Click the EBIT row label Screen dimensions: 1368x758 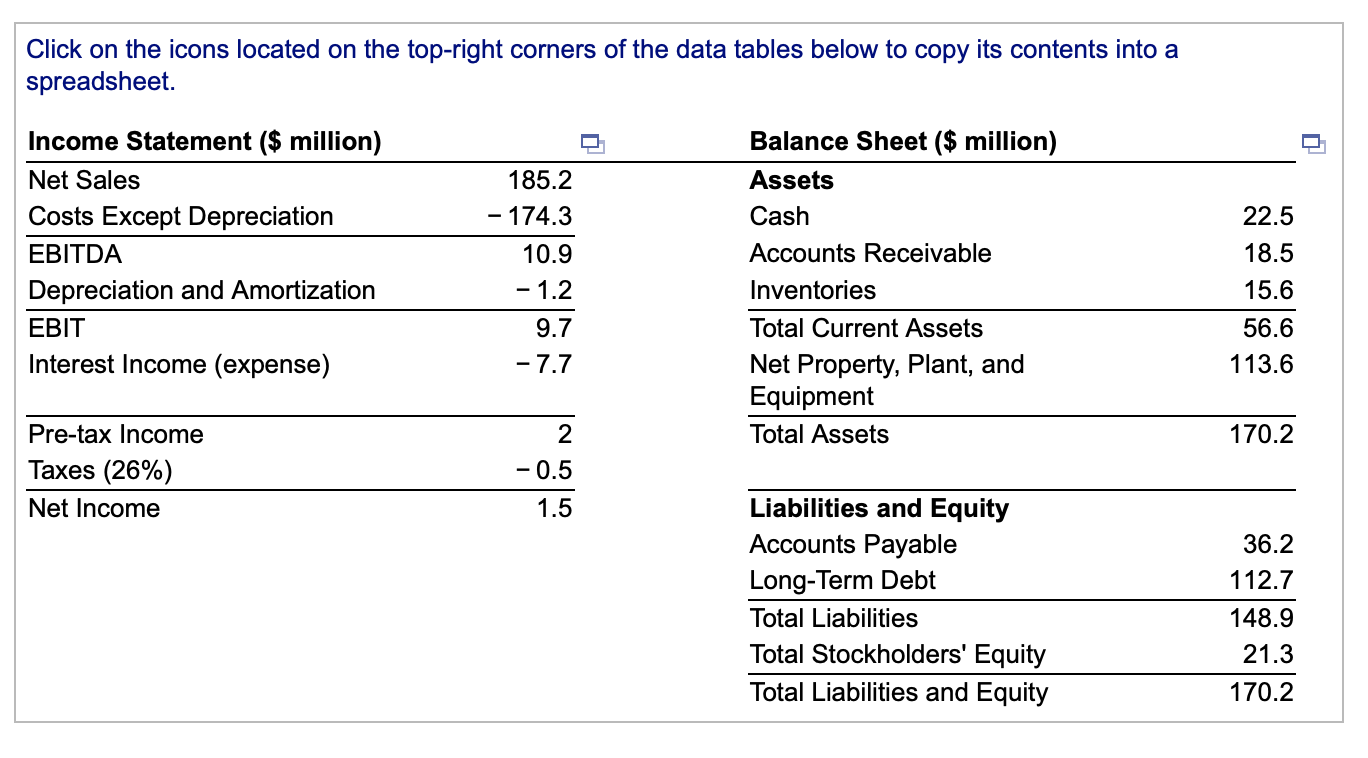click(x=57, y=328)
